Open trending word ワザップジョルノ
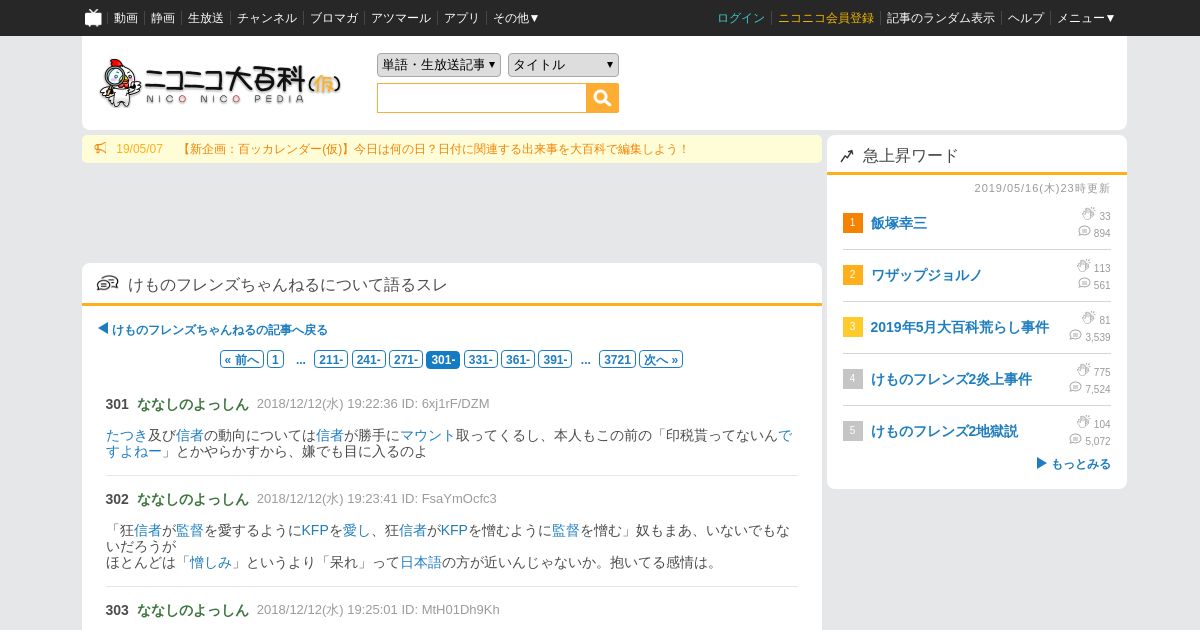Viewport: 1200px width, 630px height. point(927,275)
